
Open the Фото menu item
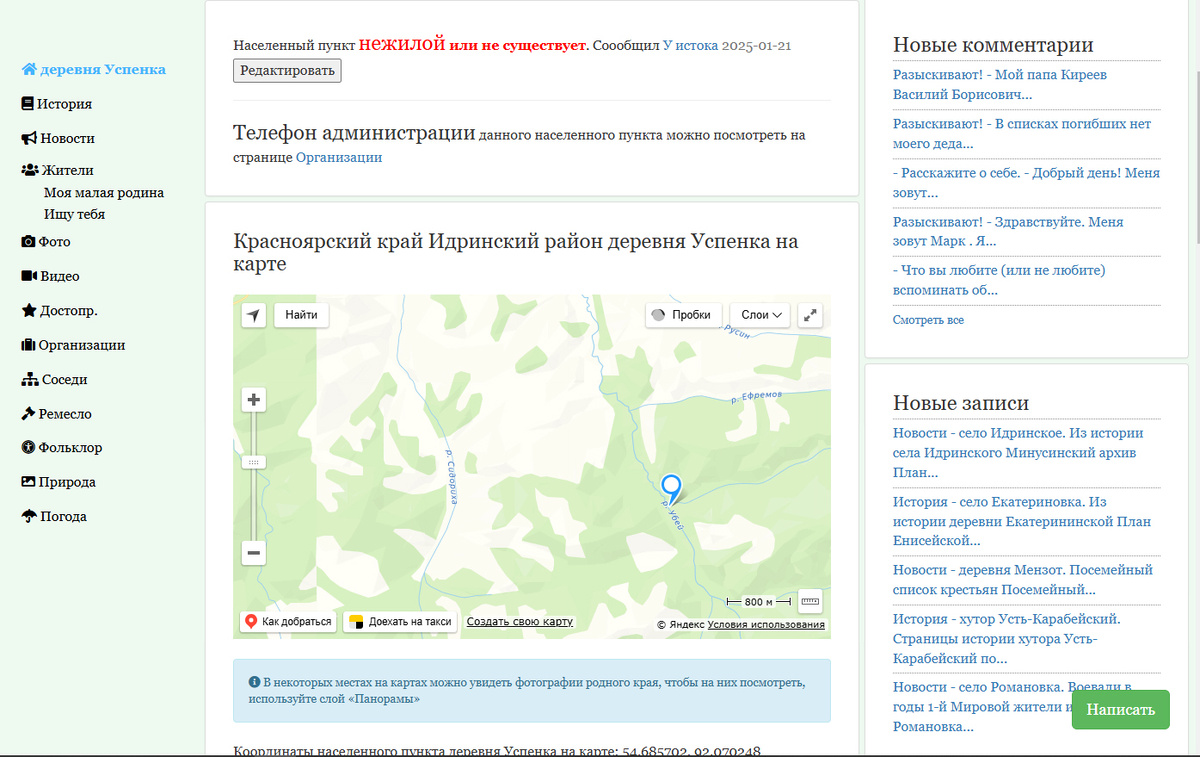(54, 242)
